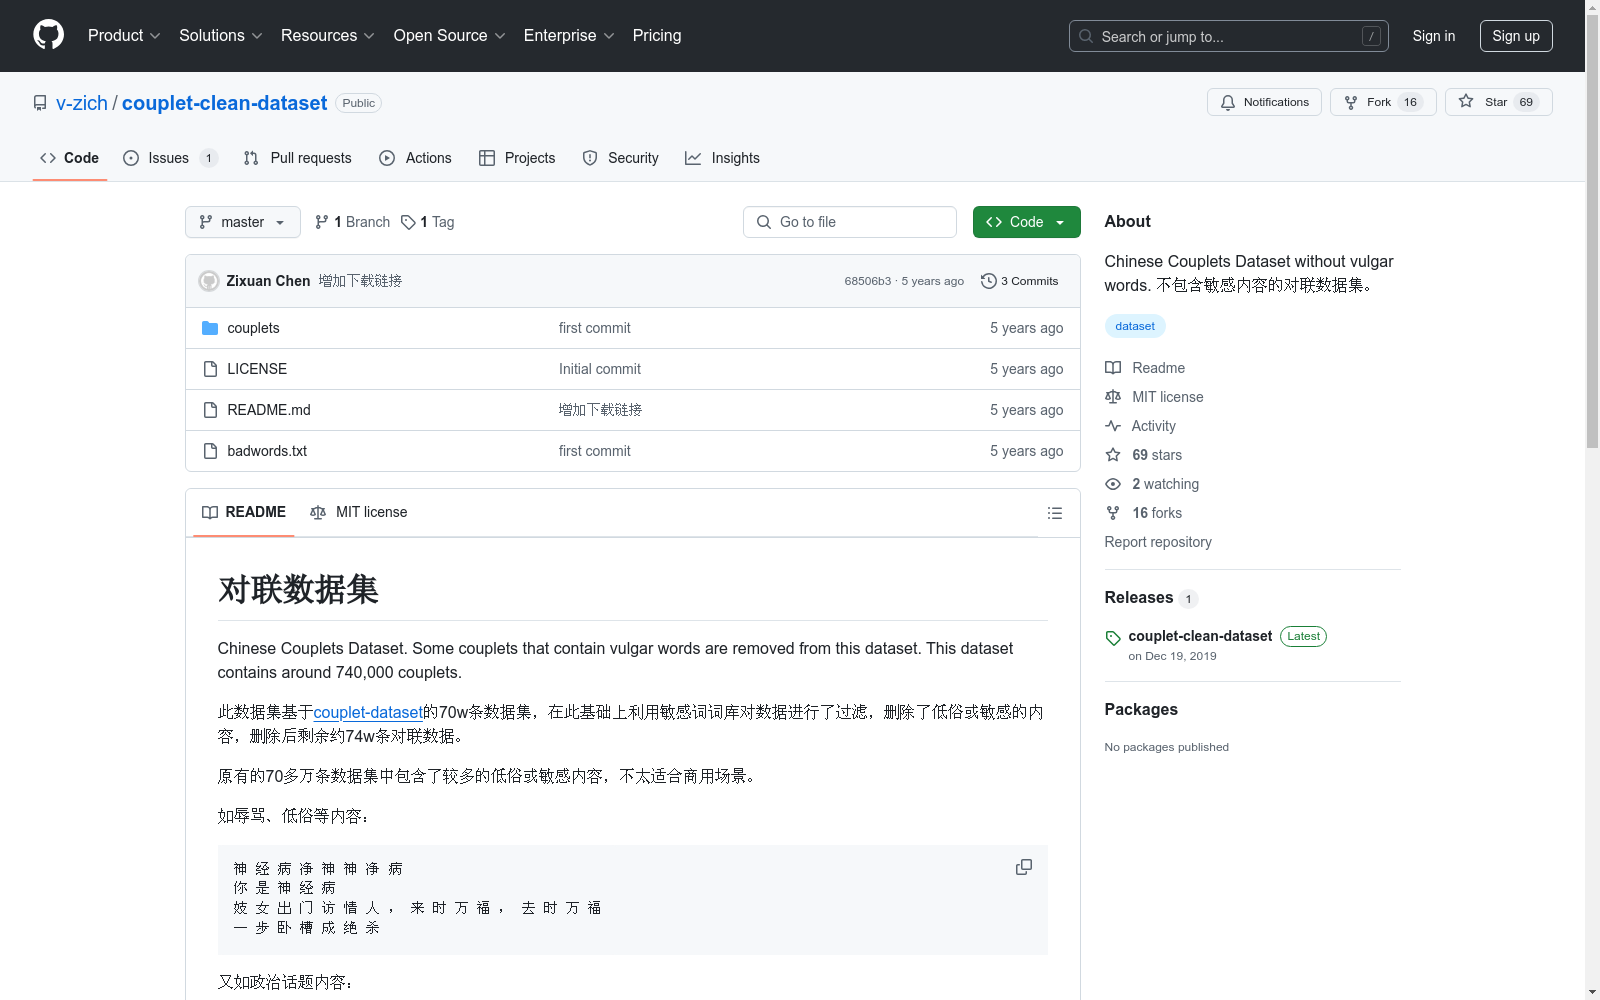Click the couplets folder icon
The image size is (1600, 1000).
click(x=210, y=328)
